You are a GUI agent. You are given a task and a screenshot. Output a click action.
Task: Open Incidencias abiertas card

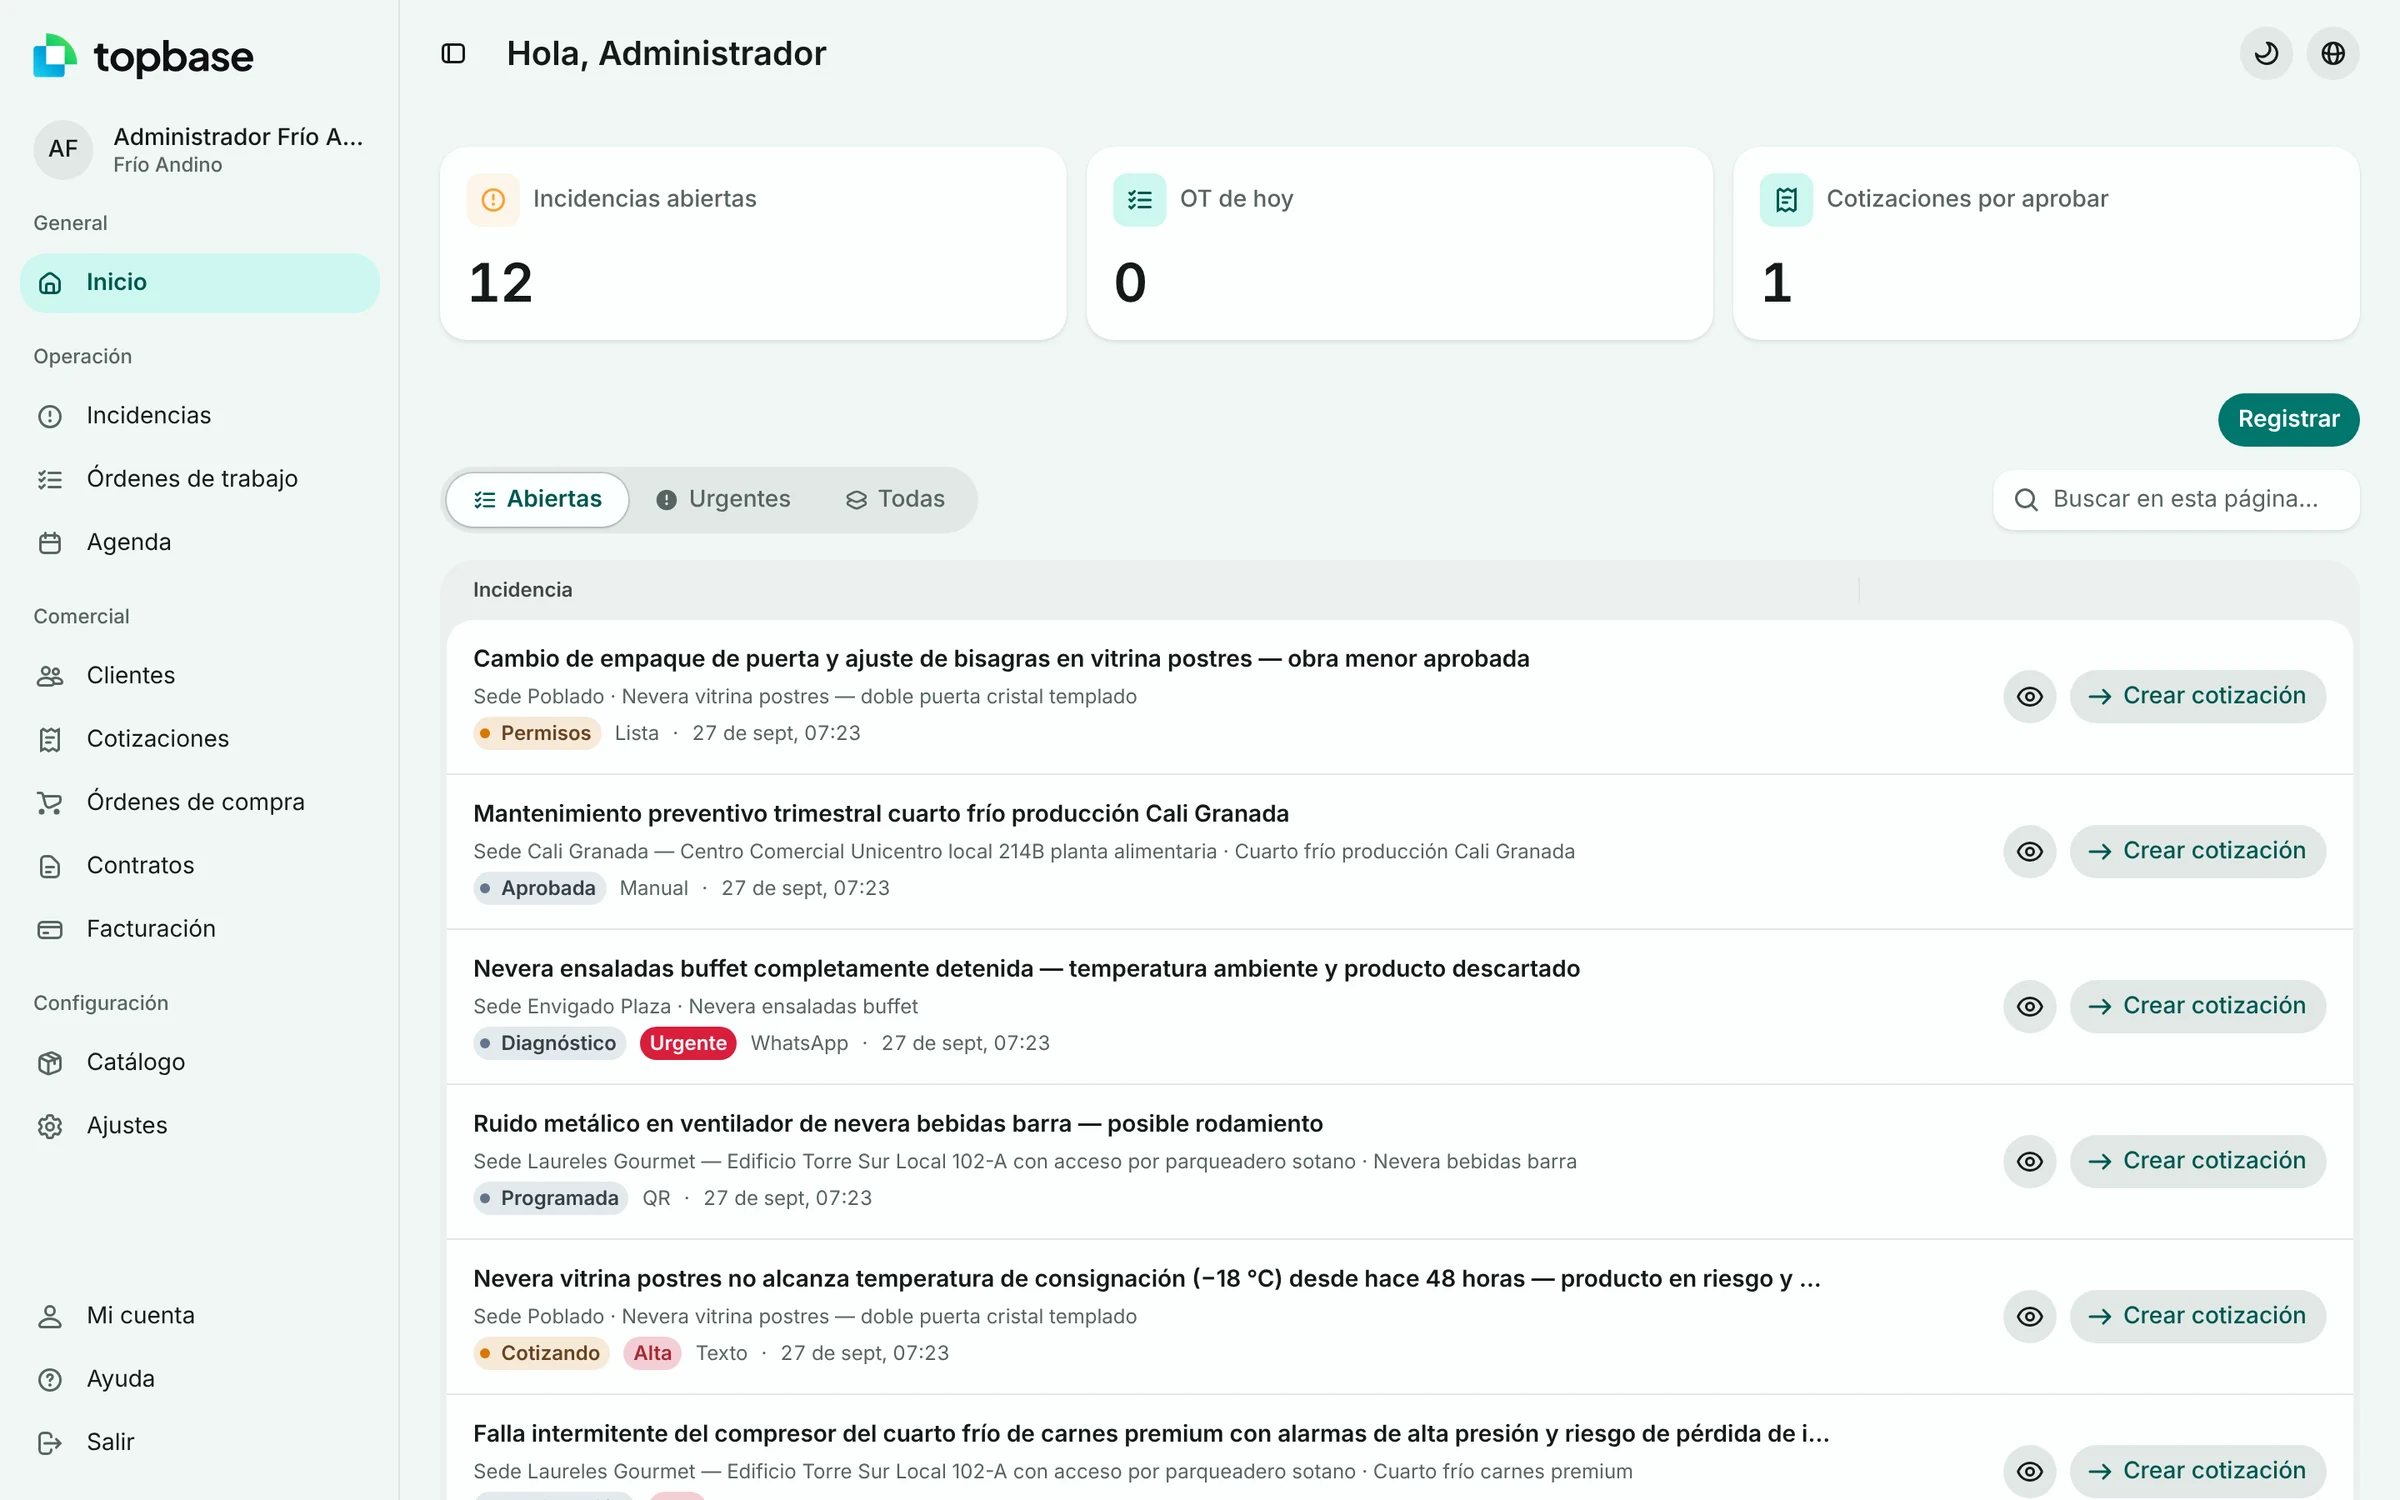click(x=753, y=243)
